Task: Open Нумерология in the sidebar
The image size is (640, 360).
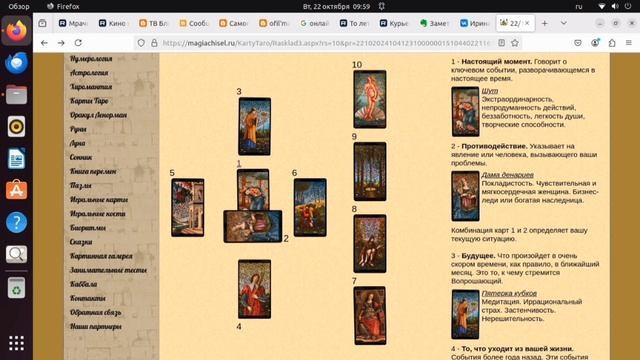Action: point(91,59)
